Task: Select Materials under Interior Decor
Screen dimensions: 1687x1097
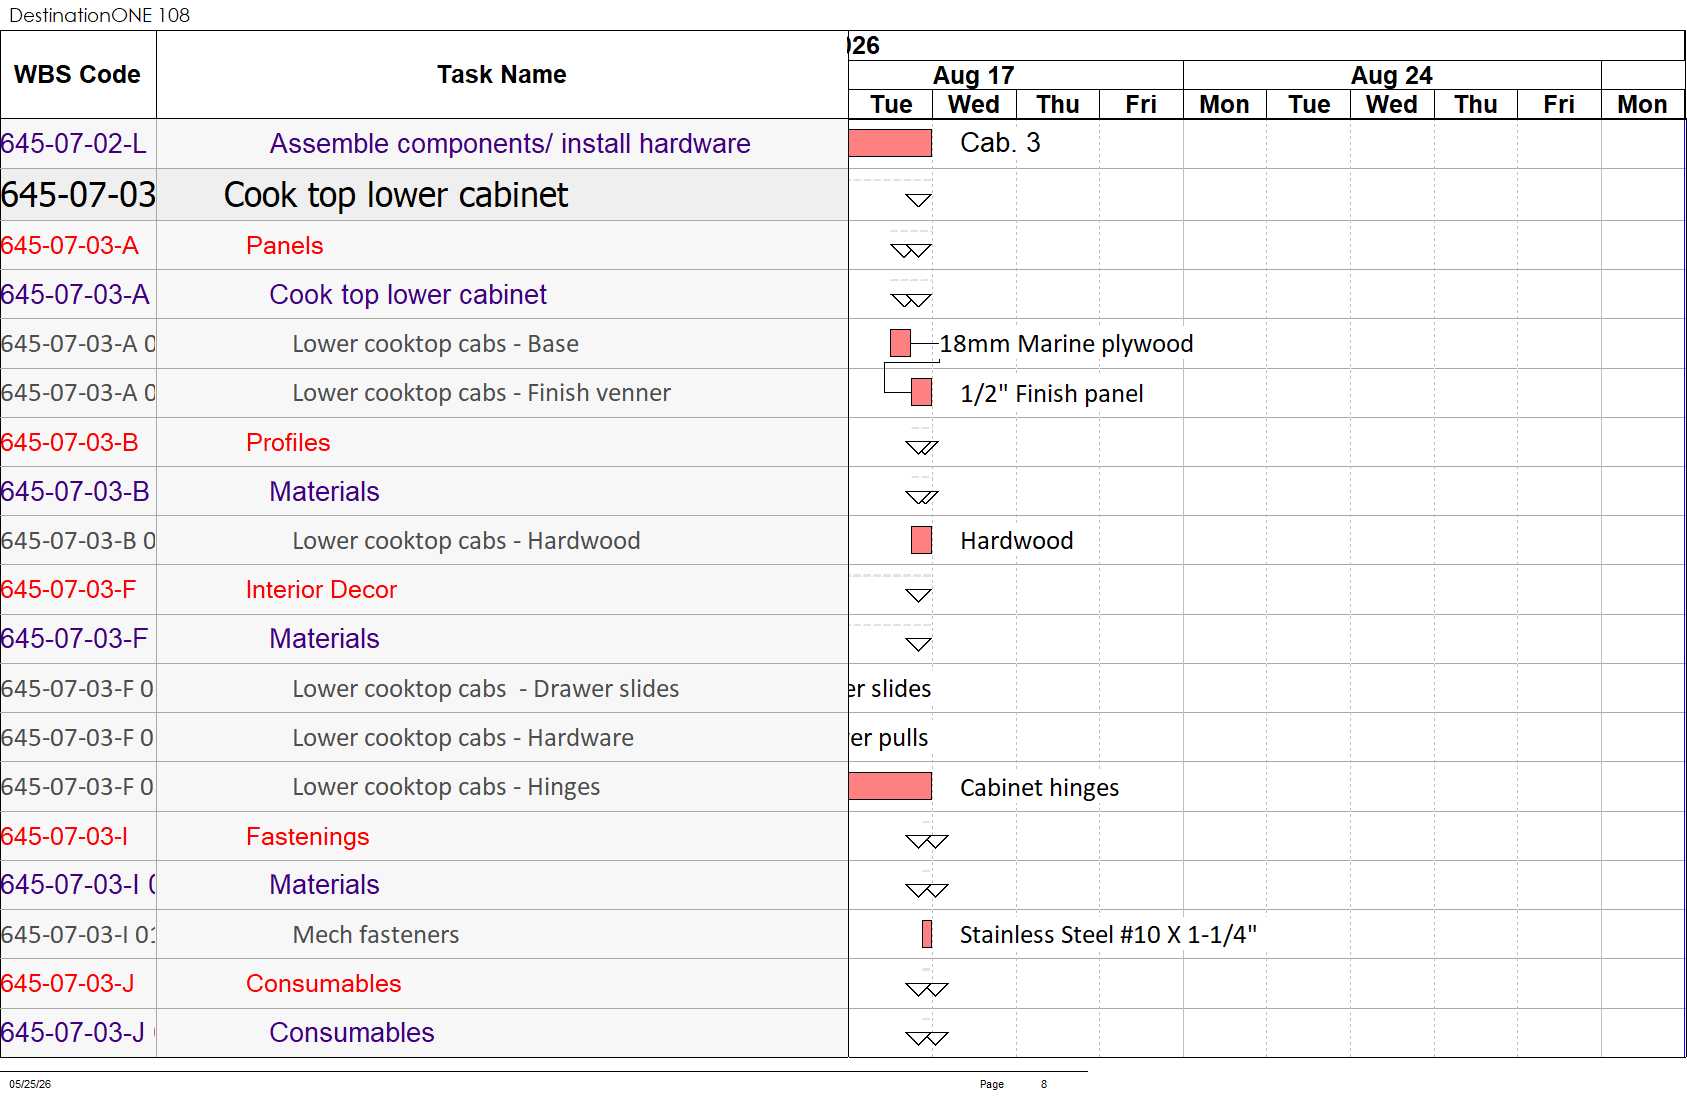Action: (x=324, y=638)
